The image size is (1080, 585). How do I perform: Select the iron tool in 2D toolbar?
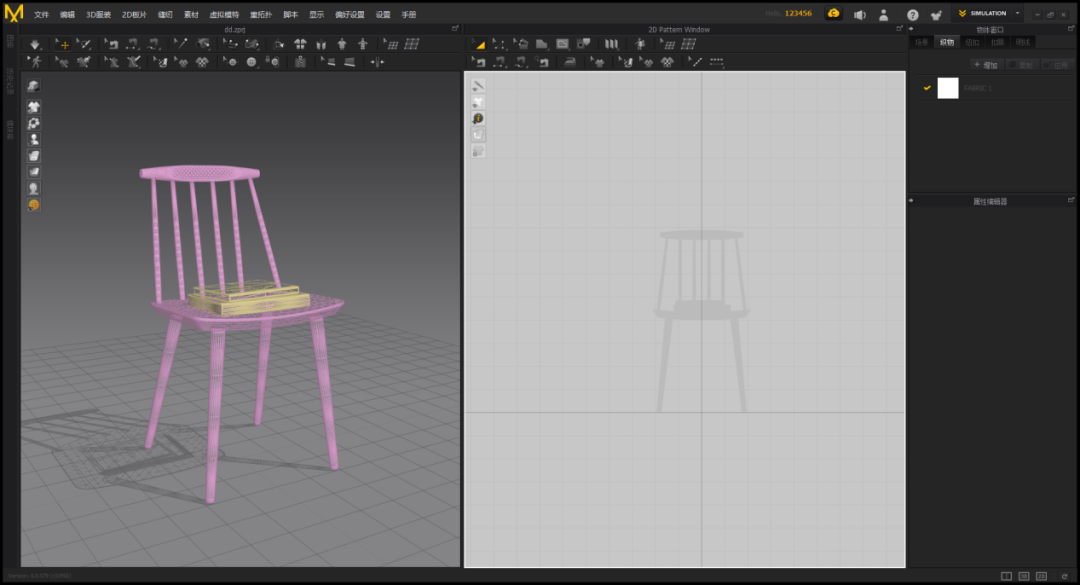[x=570, y=62]
